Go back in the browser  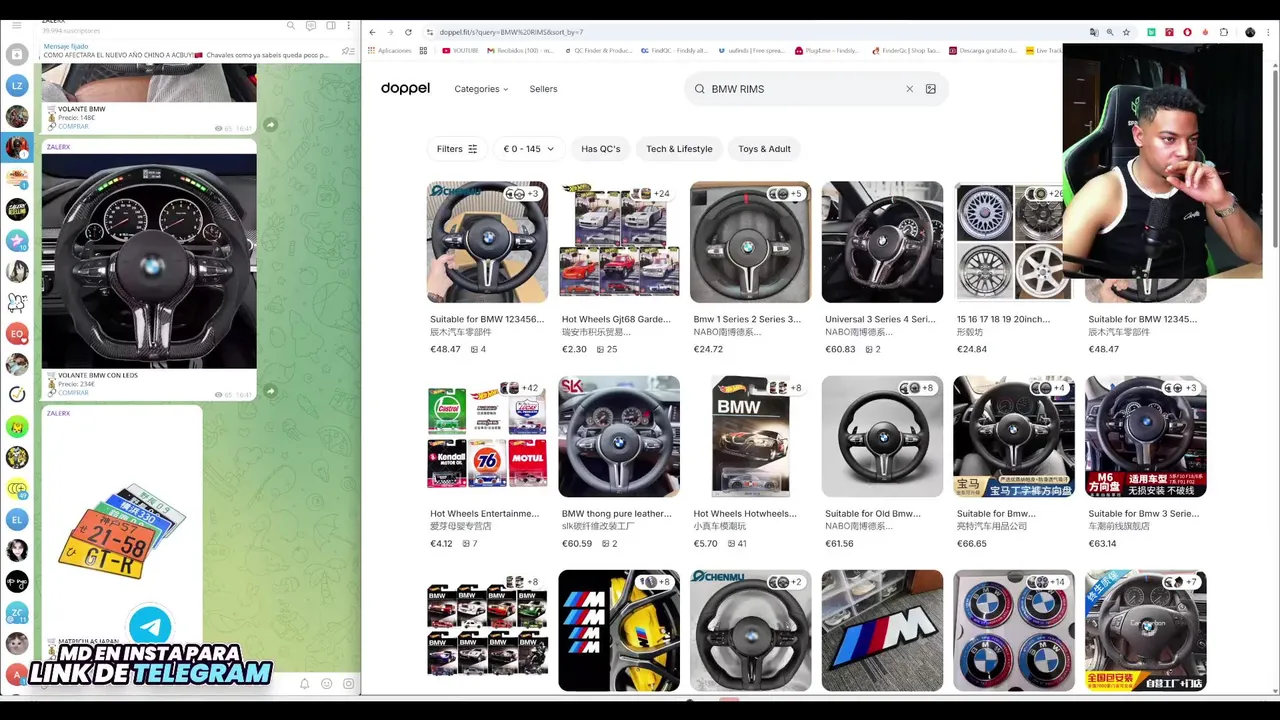372,32
